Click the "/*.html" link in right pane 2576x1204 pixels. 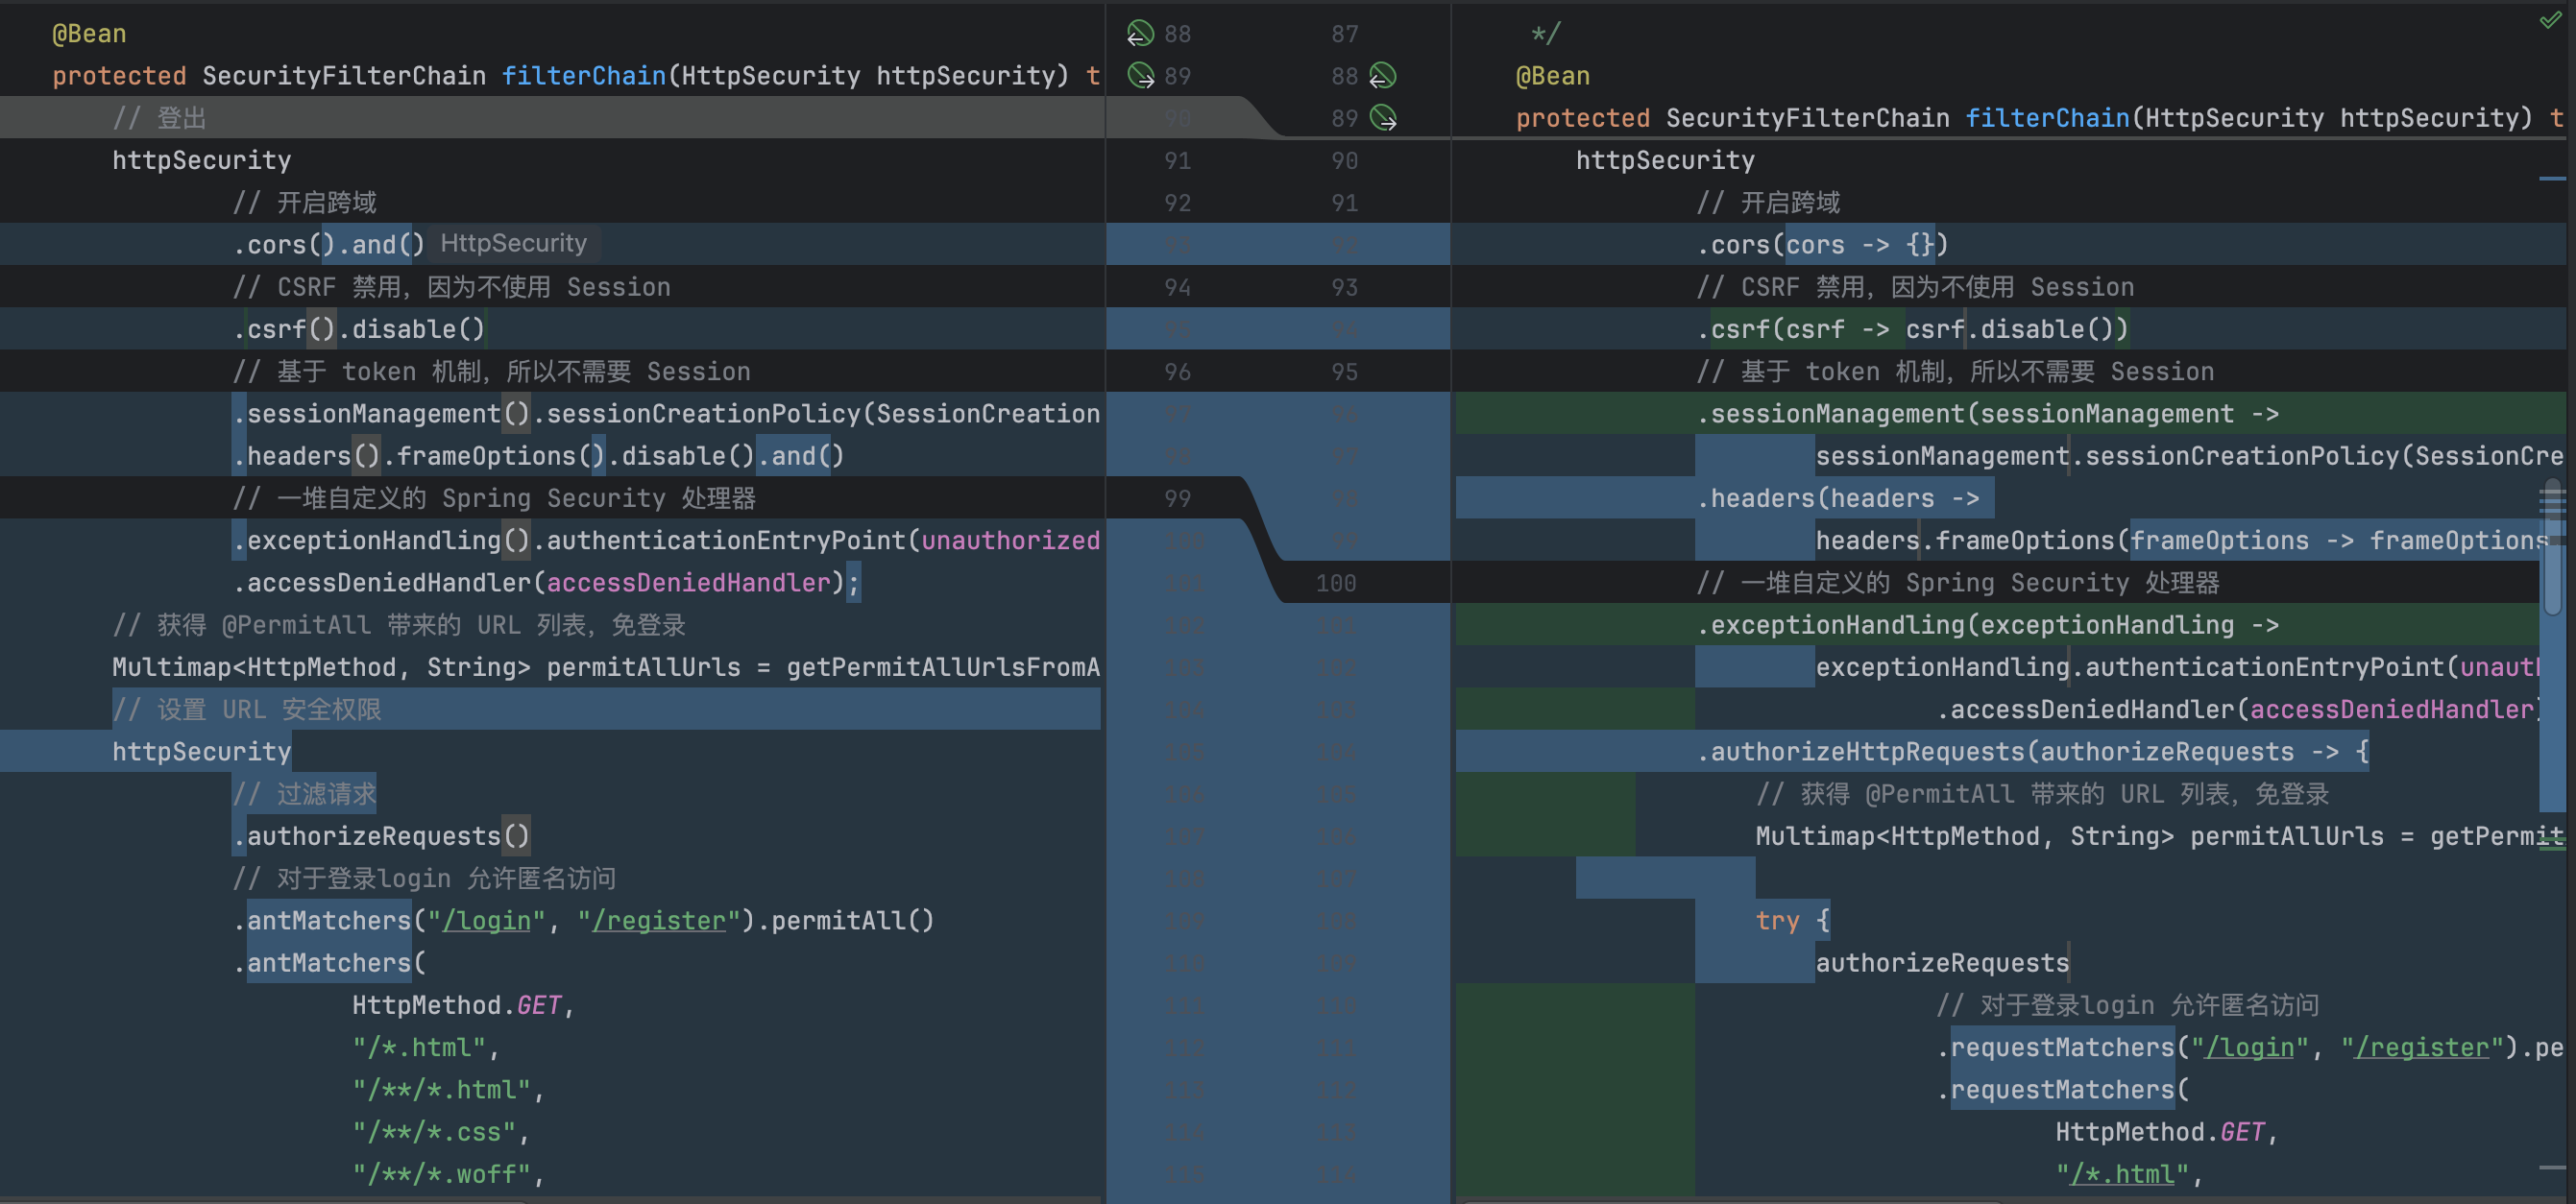[x=2123, y=1174]
